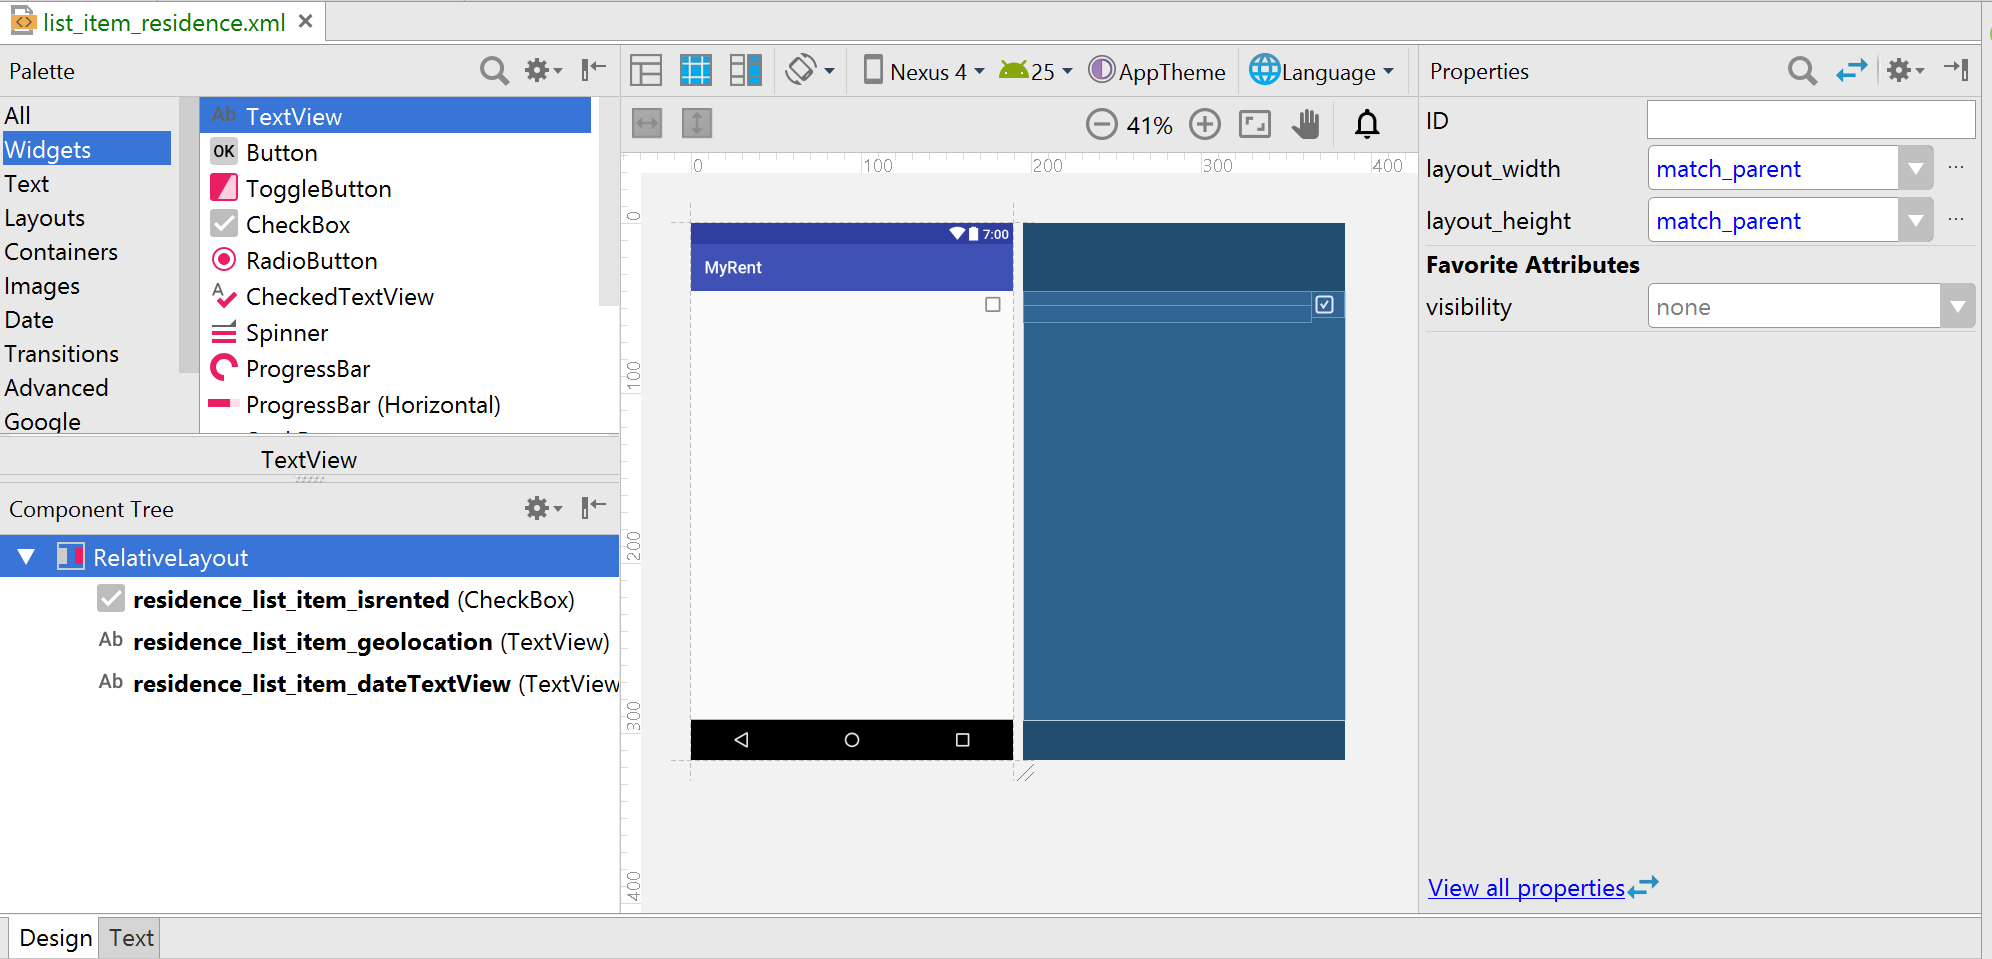This screenshot has height=959, width=1992.
Task: Click the Zoom to Fit screen icon
Action: [1254, 125]
